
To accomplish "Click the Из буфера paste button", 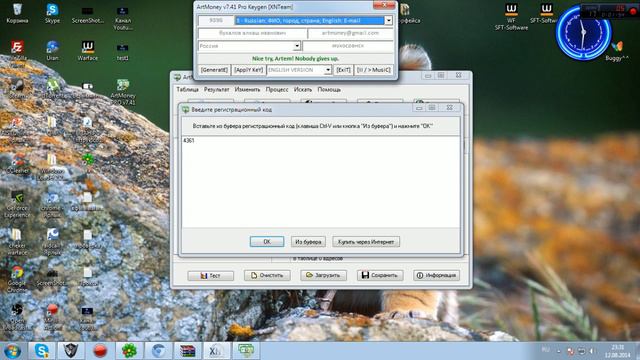I will [308, 242].
